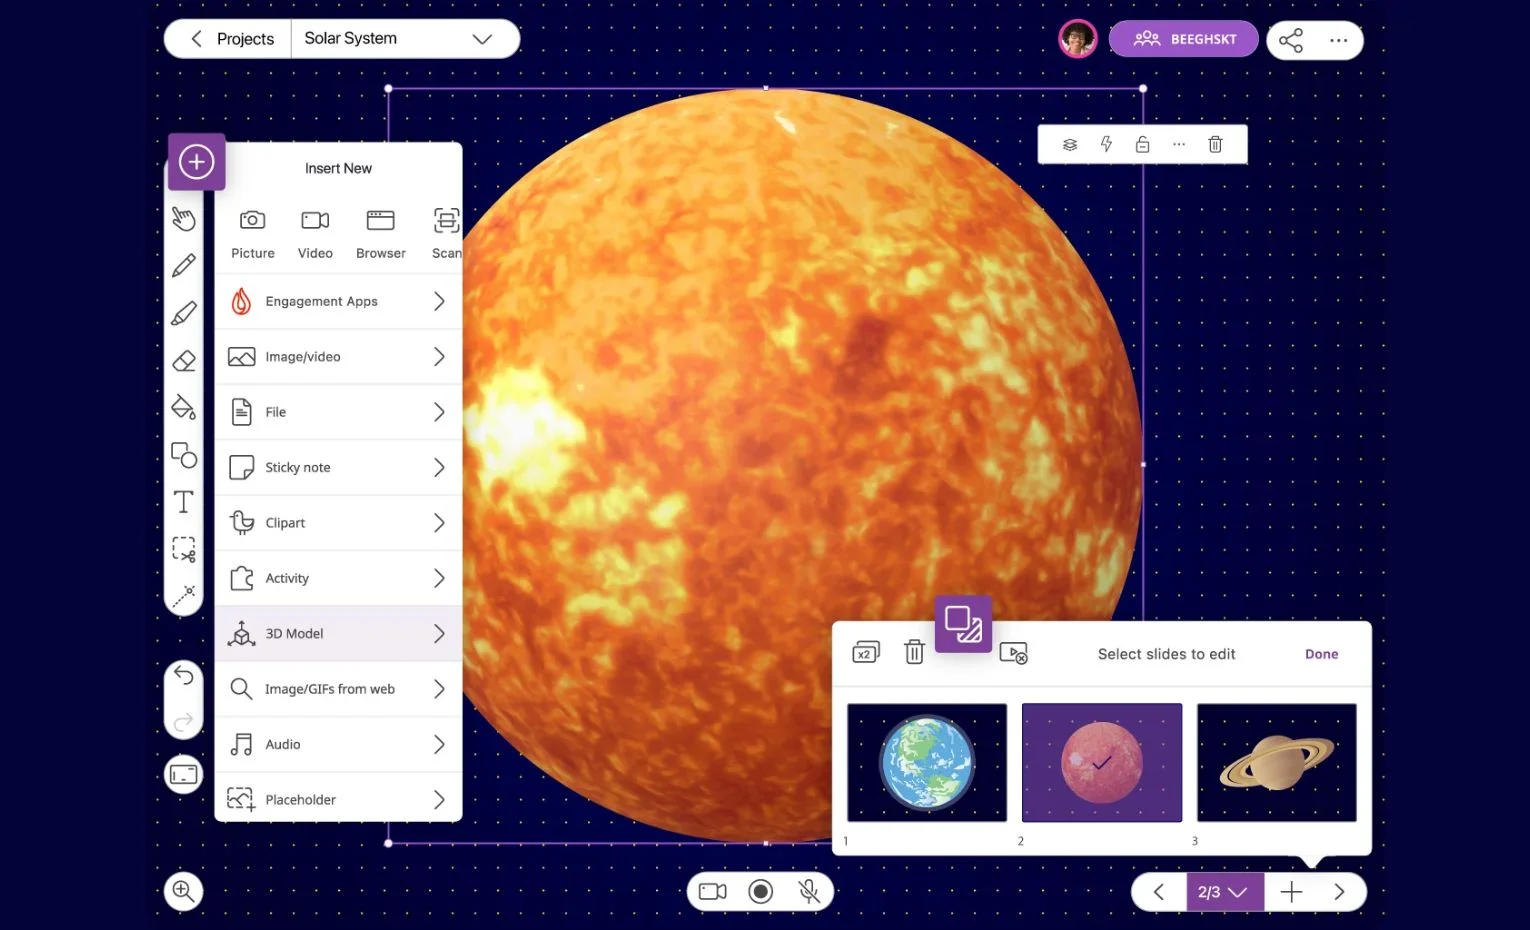Click Done in the slide editor
Viewport: 1530px width, 930px height.
[x=1321, y=654]
